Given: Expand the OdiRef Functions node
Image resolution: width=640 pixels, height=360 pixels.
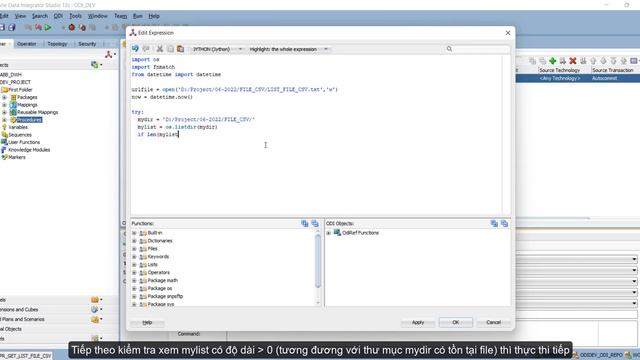Looking at the screenshot, I should [329, 233].
